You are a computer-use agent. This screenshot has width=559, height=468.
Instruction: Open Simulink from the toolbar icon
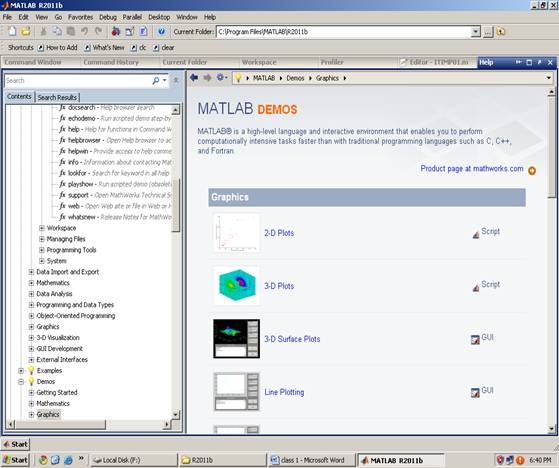click(116, 31)
